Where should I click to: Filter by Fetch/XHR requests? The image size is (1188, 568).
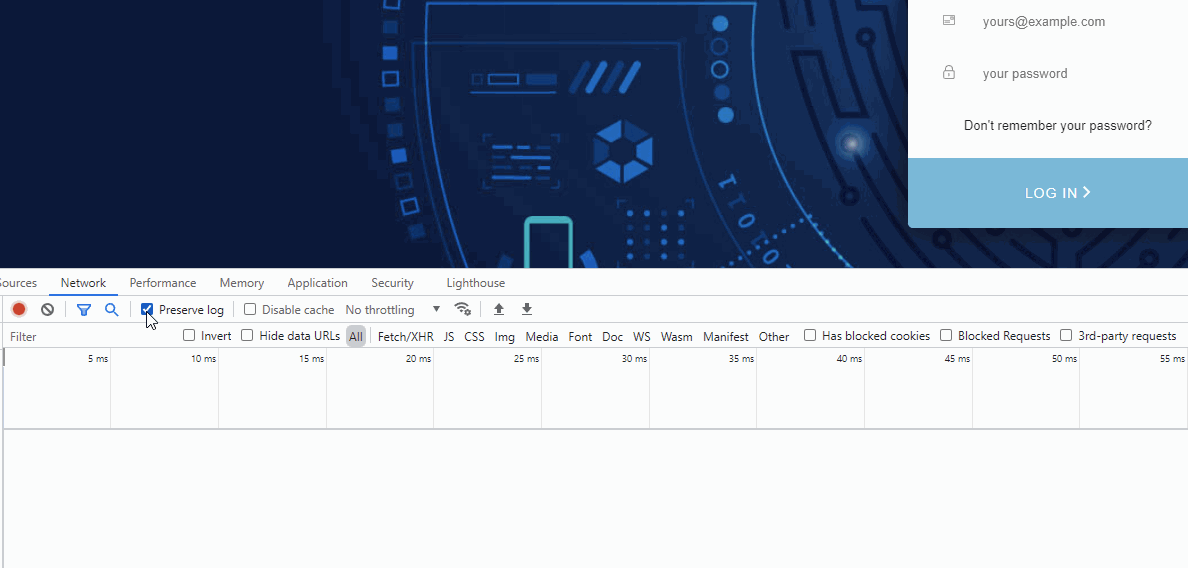coord(406,336)
